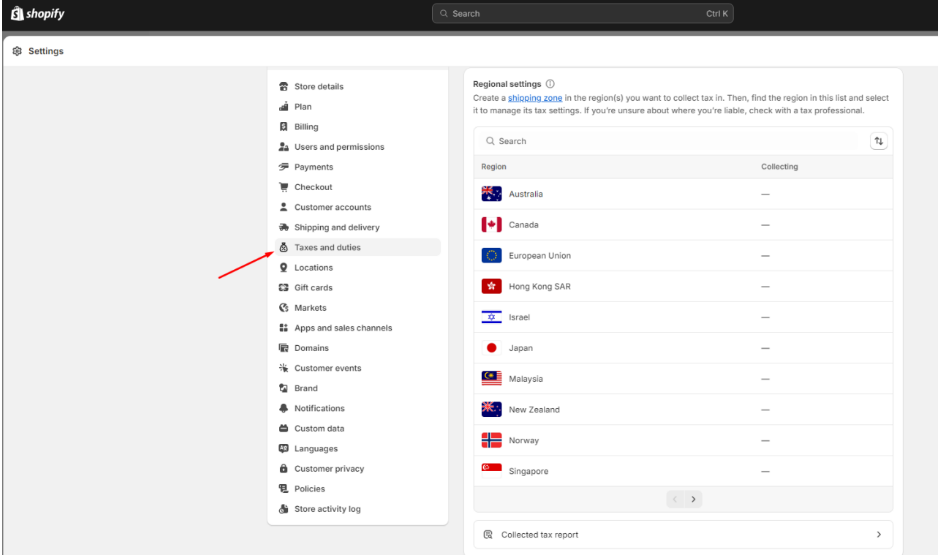
Task: Focus the top Shopify search bar
Action: tap(583, 13)
